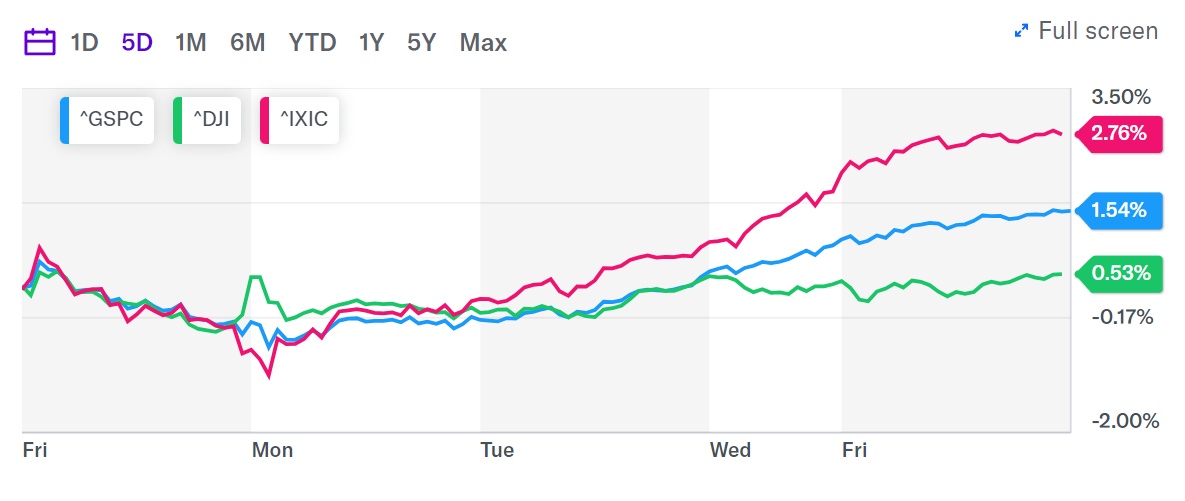Click the green 0.53% value label

click(1118, 274)
